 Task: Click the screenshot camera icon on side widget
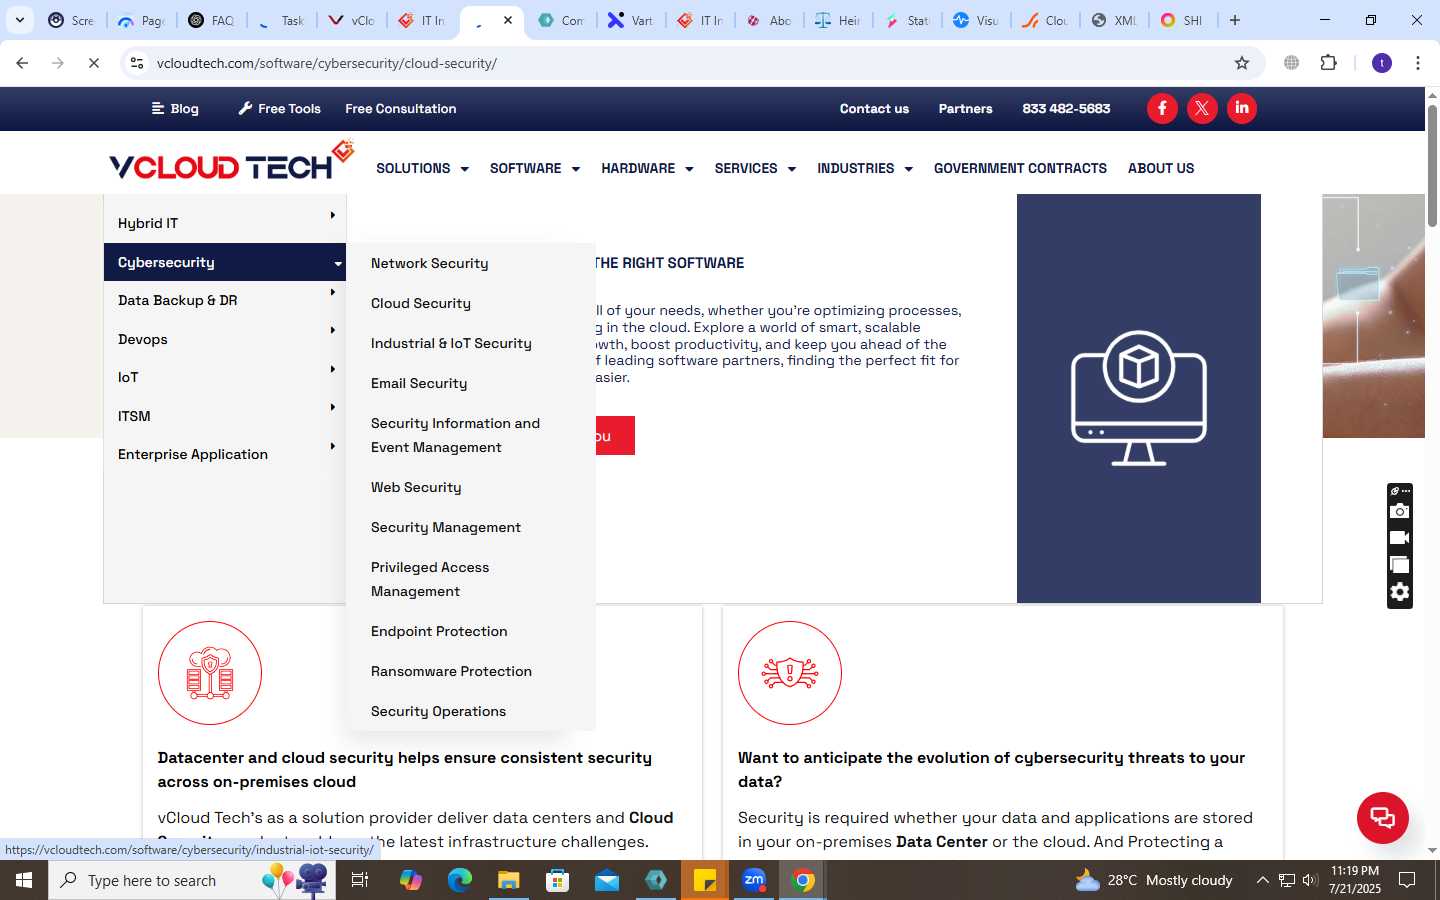click(1399, 511)
